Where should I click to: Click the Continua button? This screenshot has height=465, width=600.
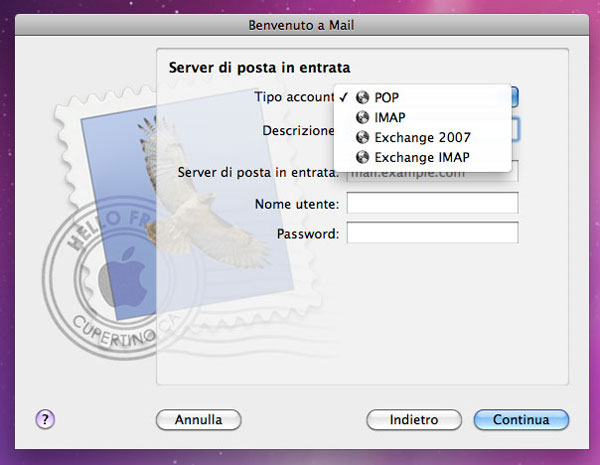click(x=521, y=420)
